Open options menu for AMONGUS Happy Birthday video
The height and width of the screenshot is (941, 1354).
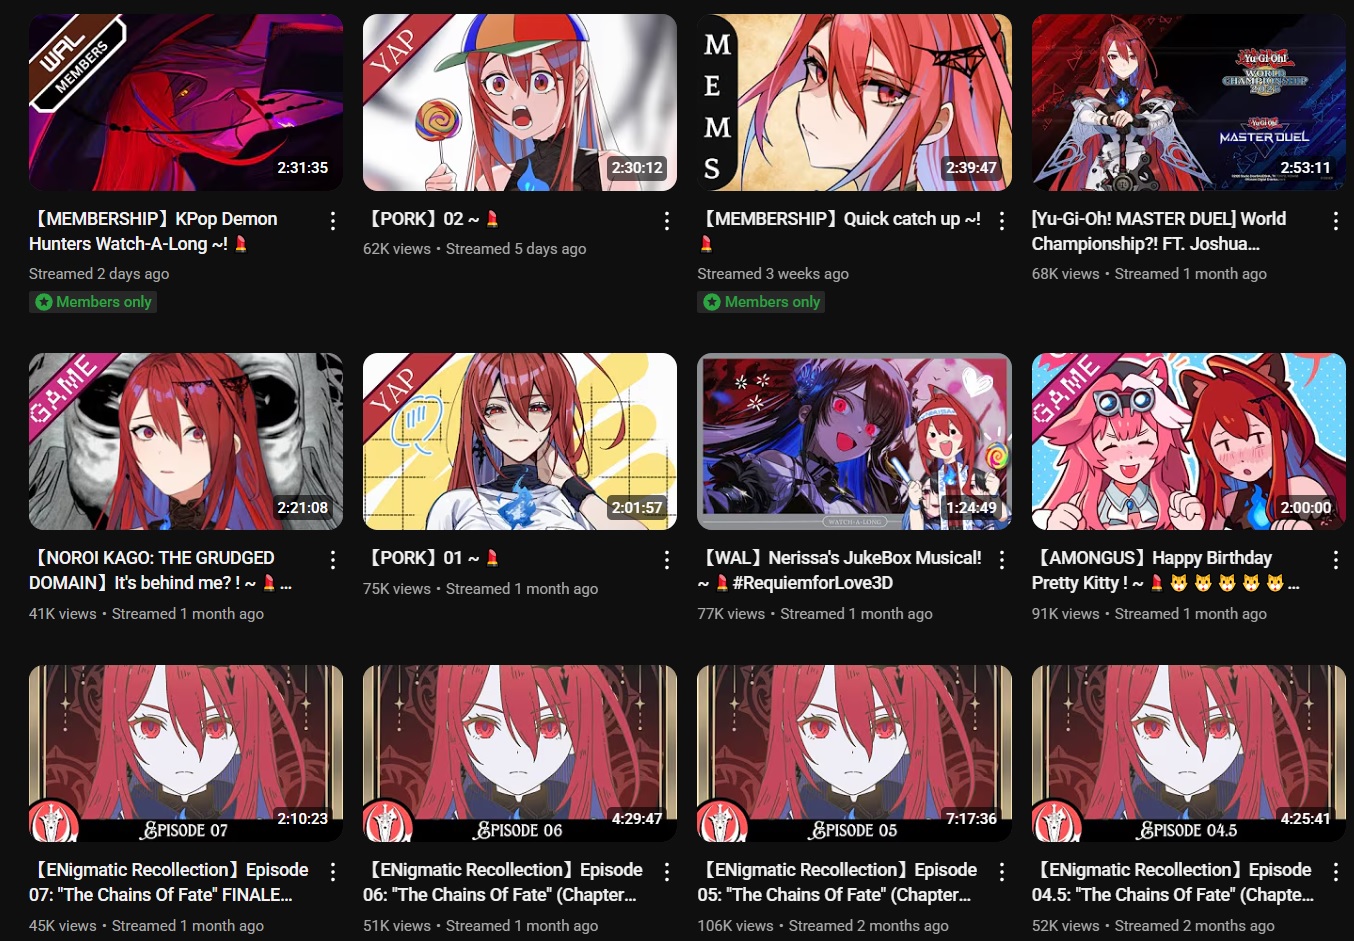1336,560
